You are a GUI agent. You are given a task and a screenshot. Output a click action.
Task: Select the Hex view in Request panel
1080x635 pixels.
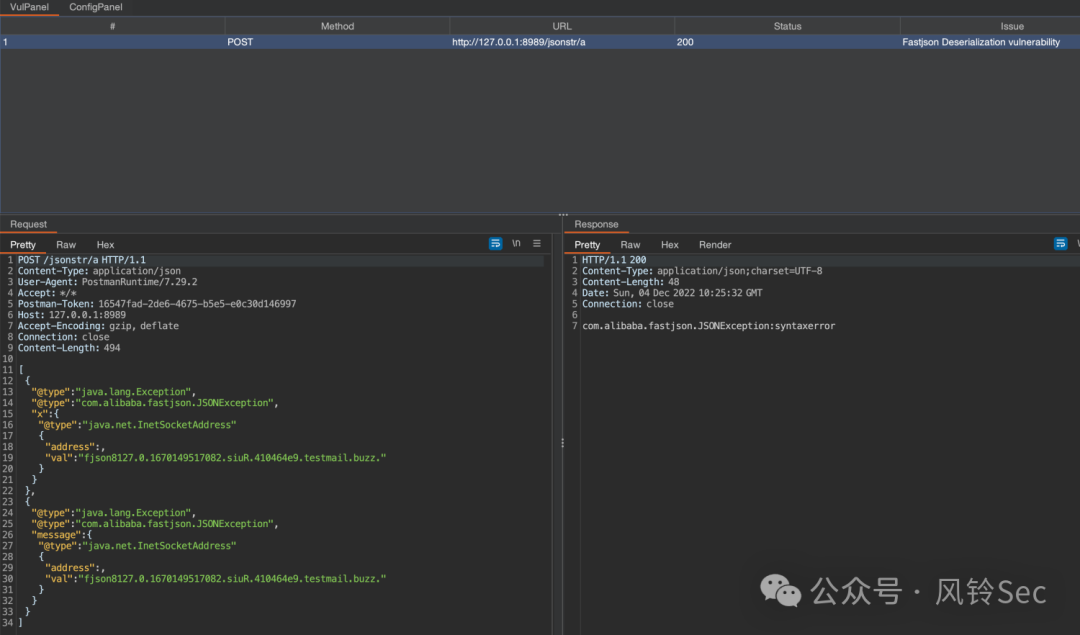click(x=105, y=244)
